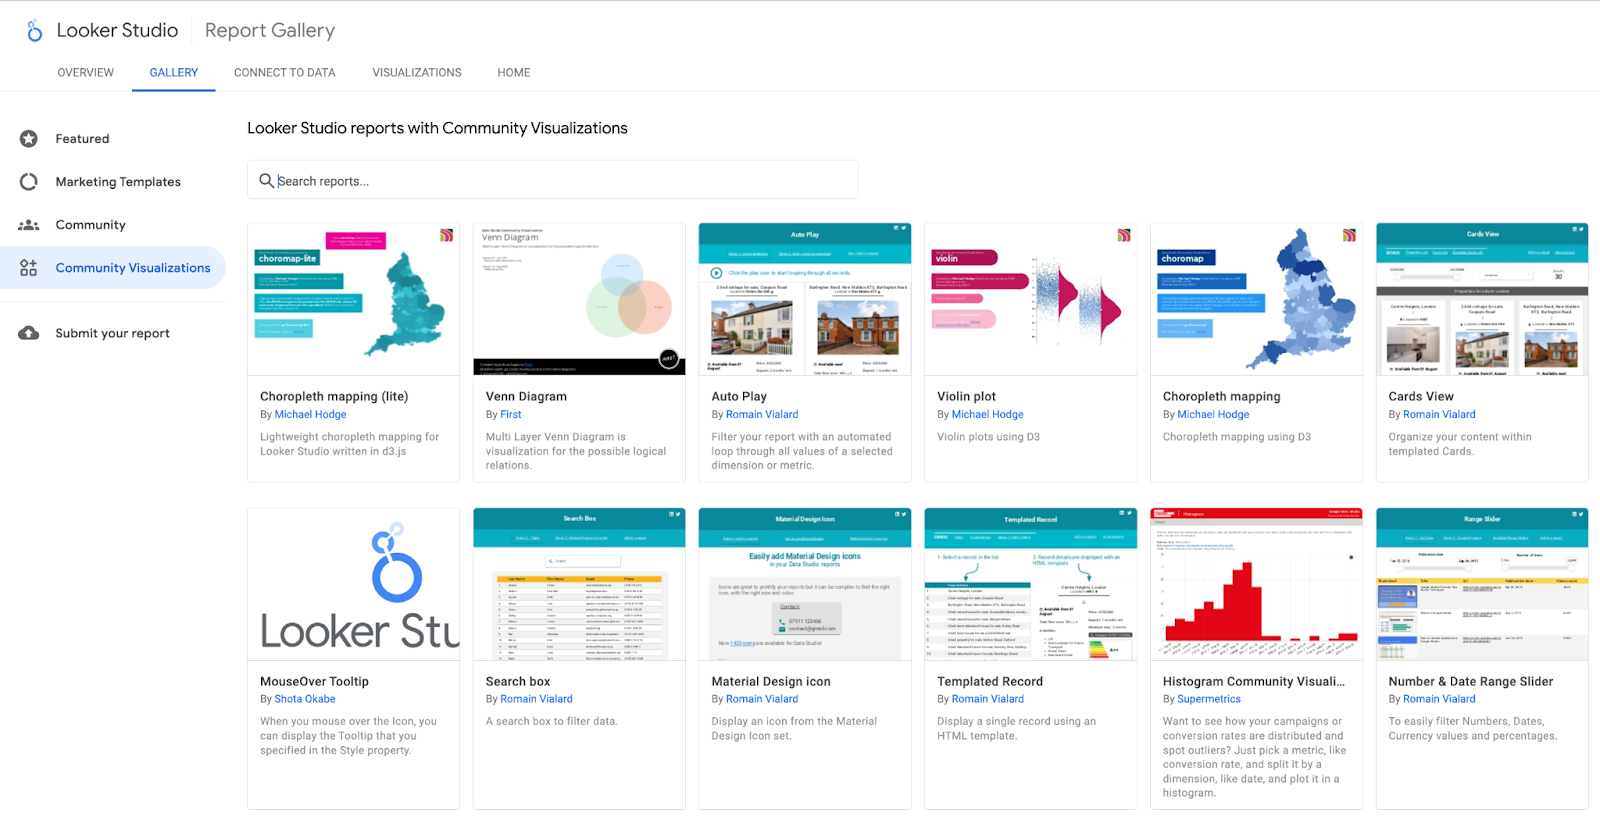Open the Material Design icon thumbnail
Screen dimensions: 1600x824
pyautogui.click(x=805, y=584)
